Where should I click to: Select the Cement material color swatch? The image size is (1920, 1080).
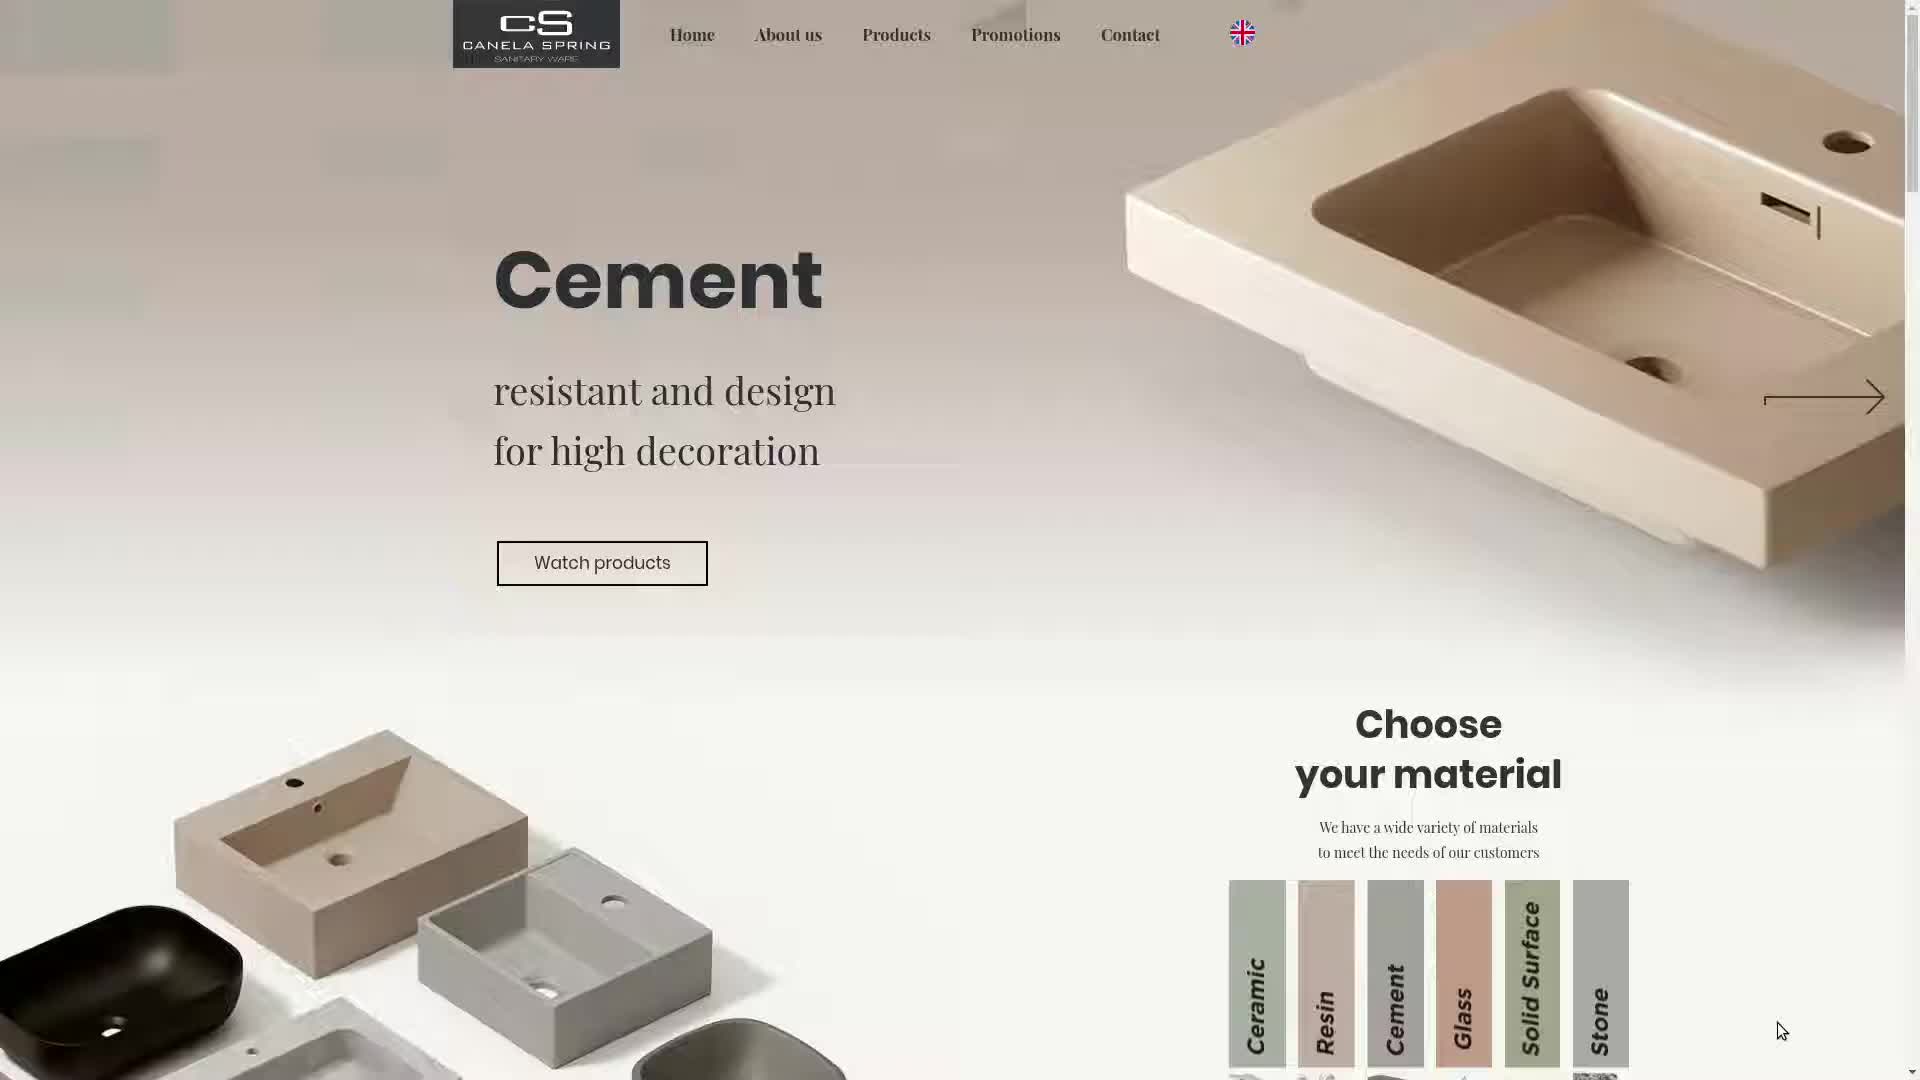click(1394, 973)
